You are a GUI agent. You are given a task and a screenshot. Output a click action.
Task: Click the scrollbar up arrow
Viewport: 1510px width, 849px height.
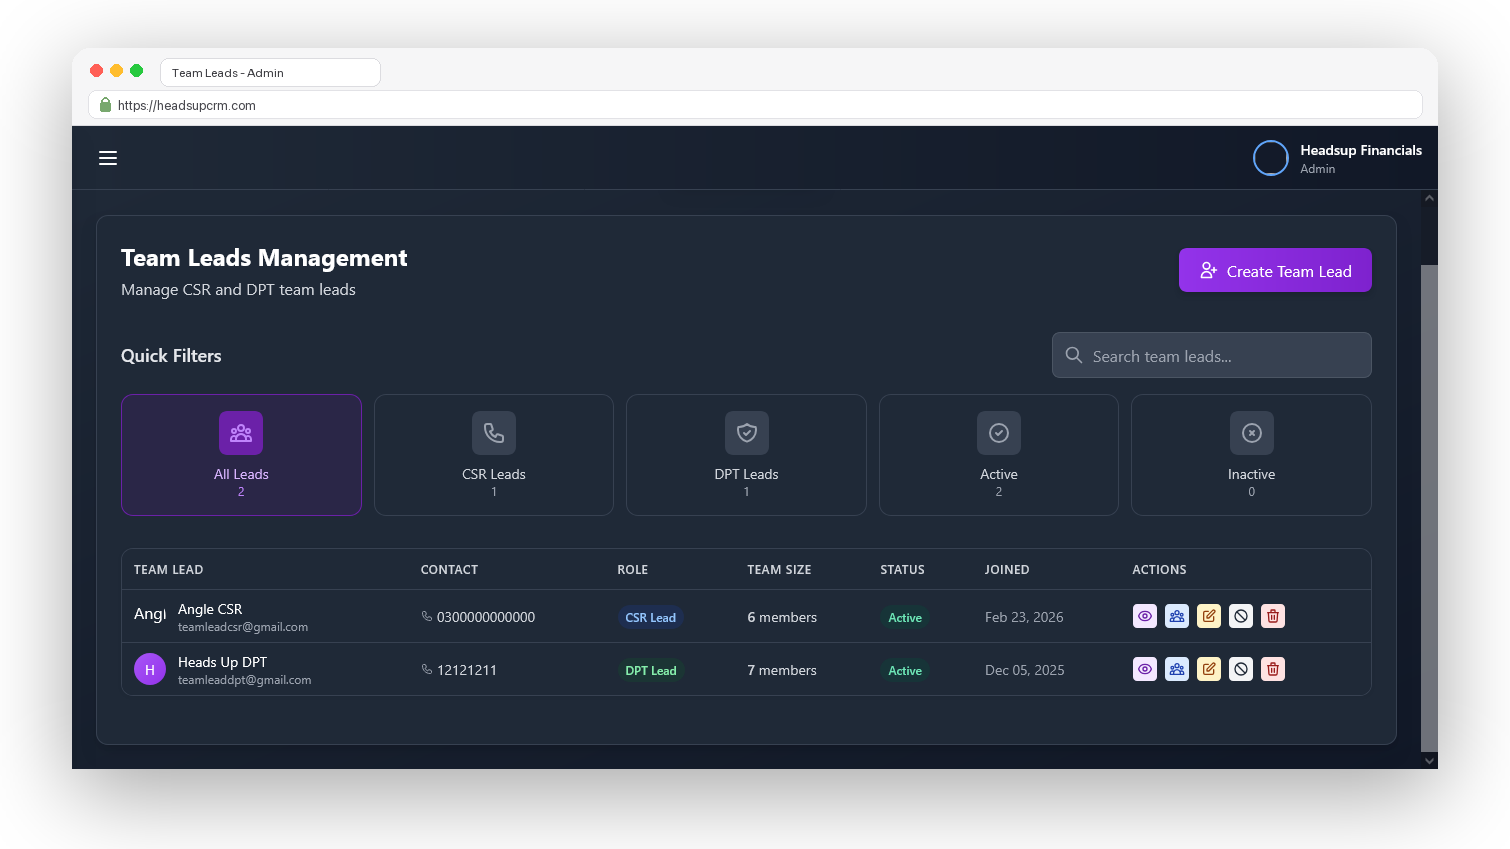click(1429, 198)
